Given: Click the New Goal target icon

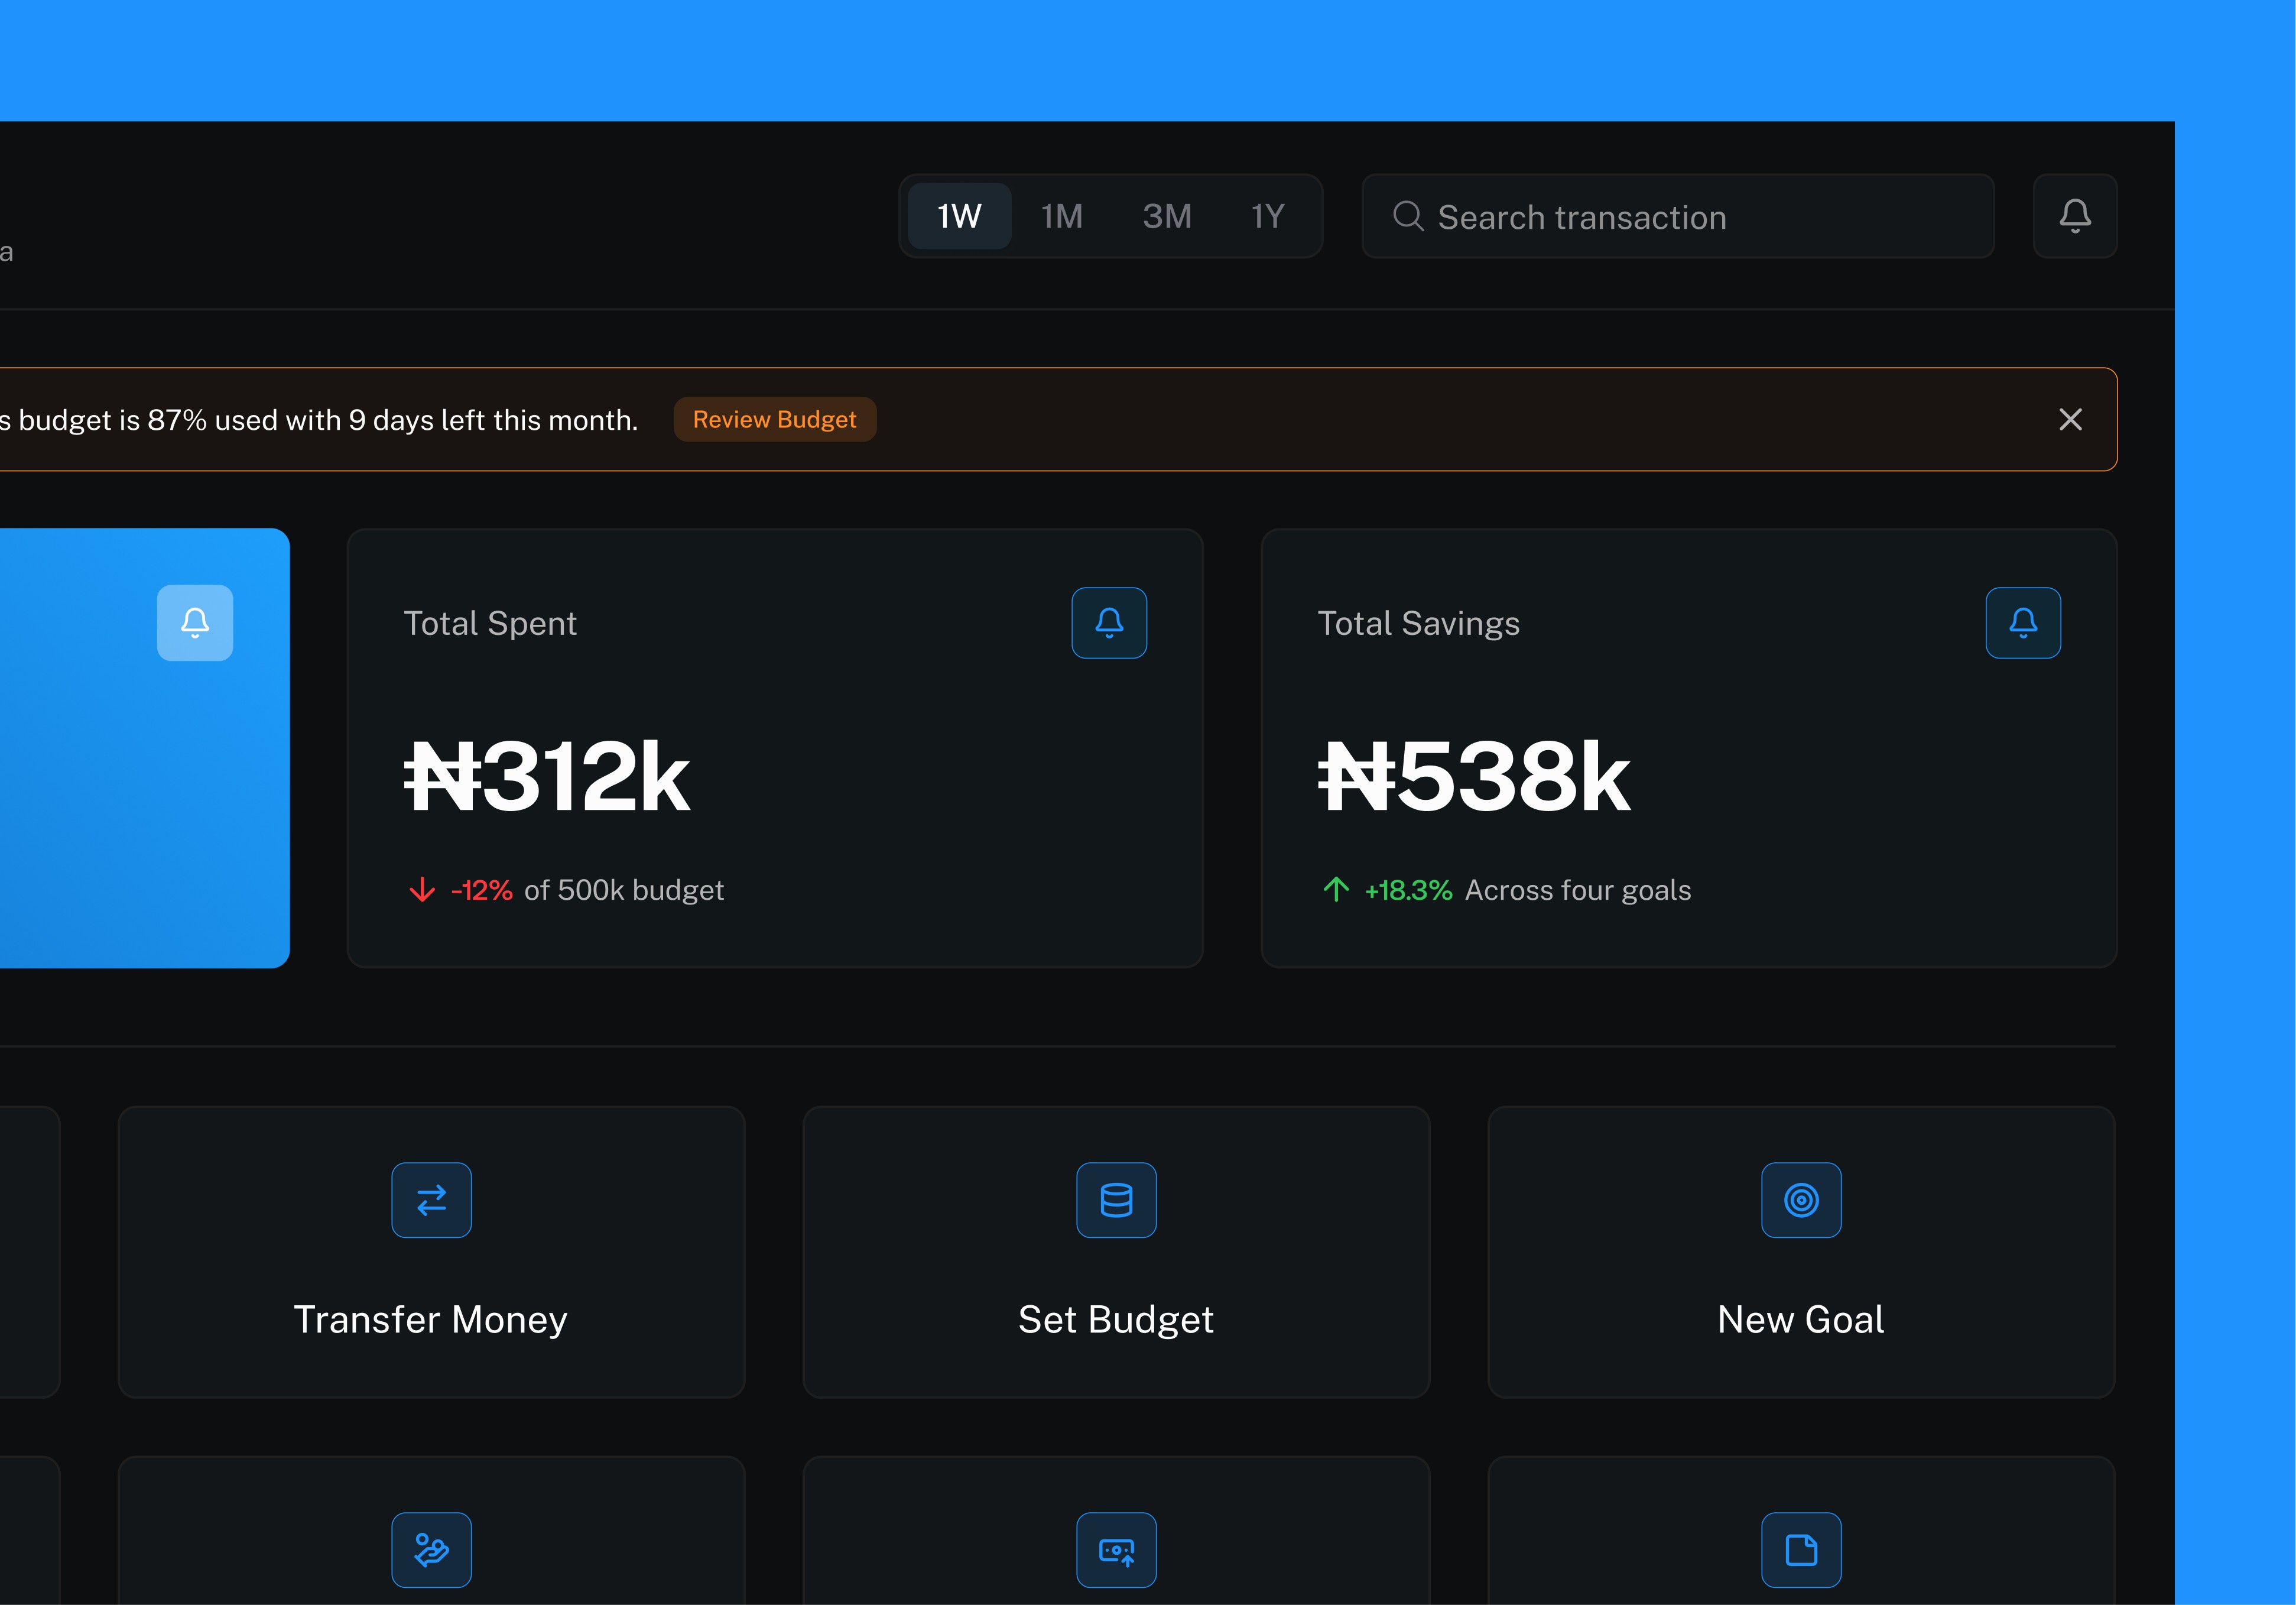Looking at the screenshot, I should pos(1800,1200).
